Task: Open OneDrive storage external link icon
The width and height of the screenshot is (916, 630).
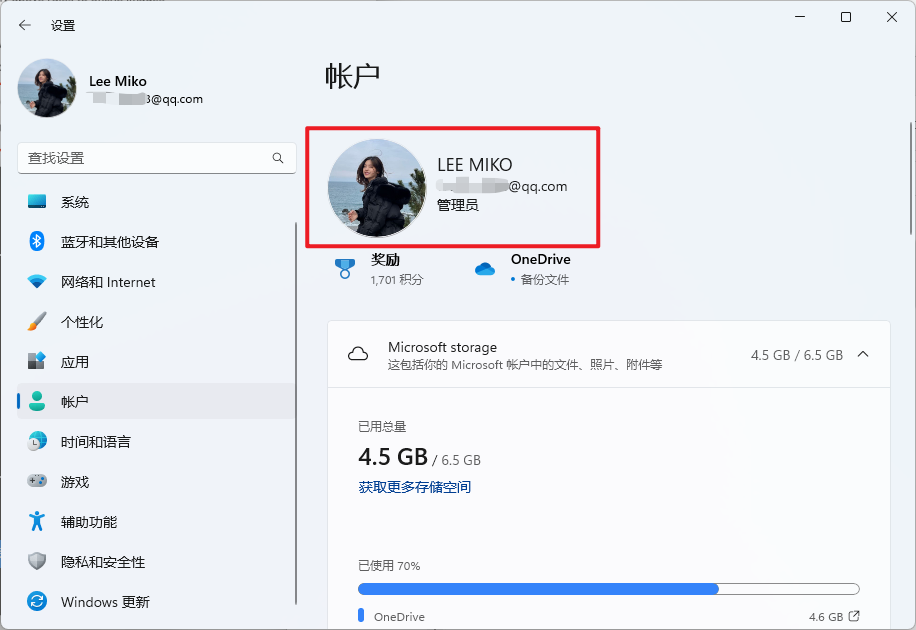Action: click(854, 616)
